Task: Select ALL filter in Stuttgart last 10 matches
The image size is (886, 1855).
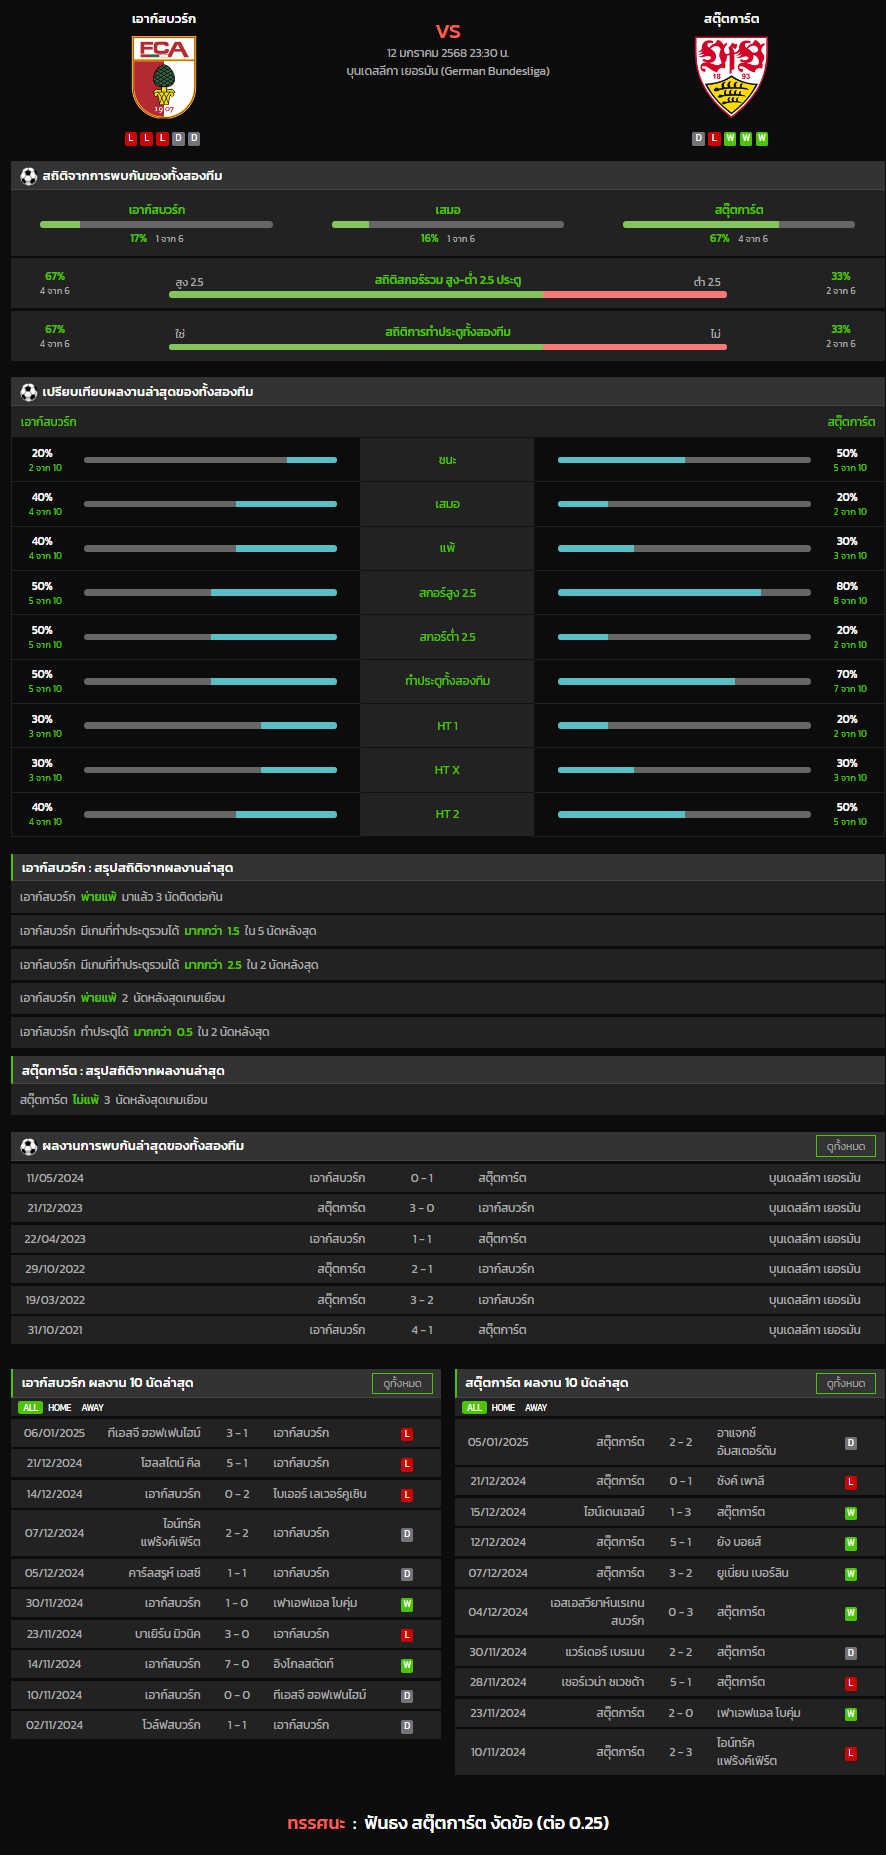Action: coord(474,1407)
